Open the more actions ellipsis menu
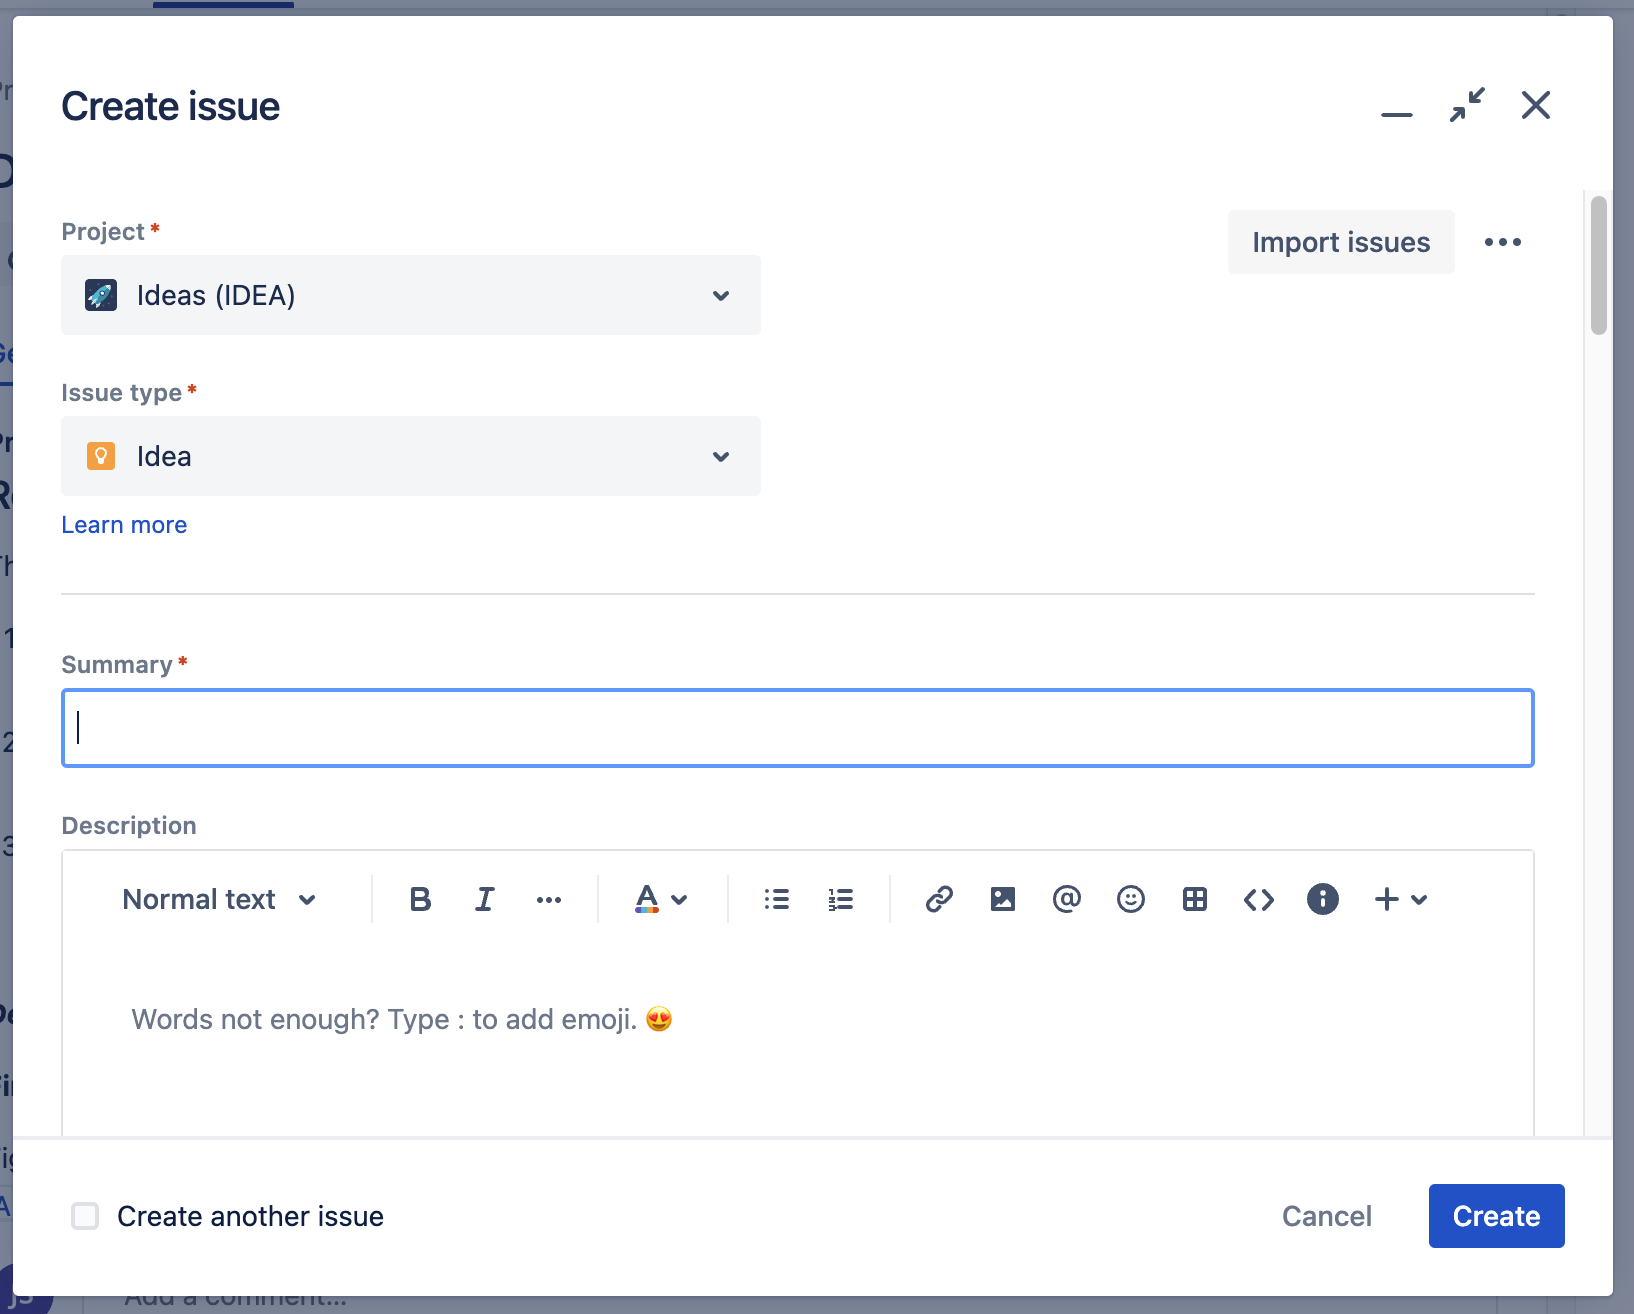 (x=1503, y=241)
